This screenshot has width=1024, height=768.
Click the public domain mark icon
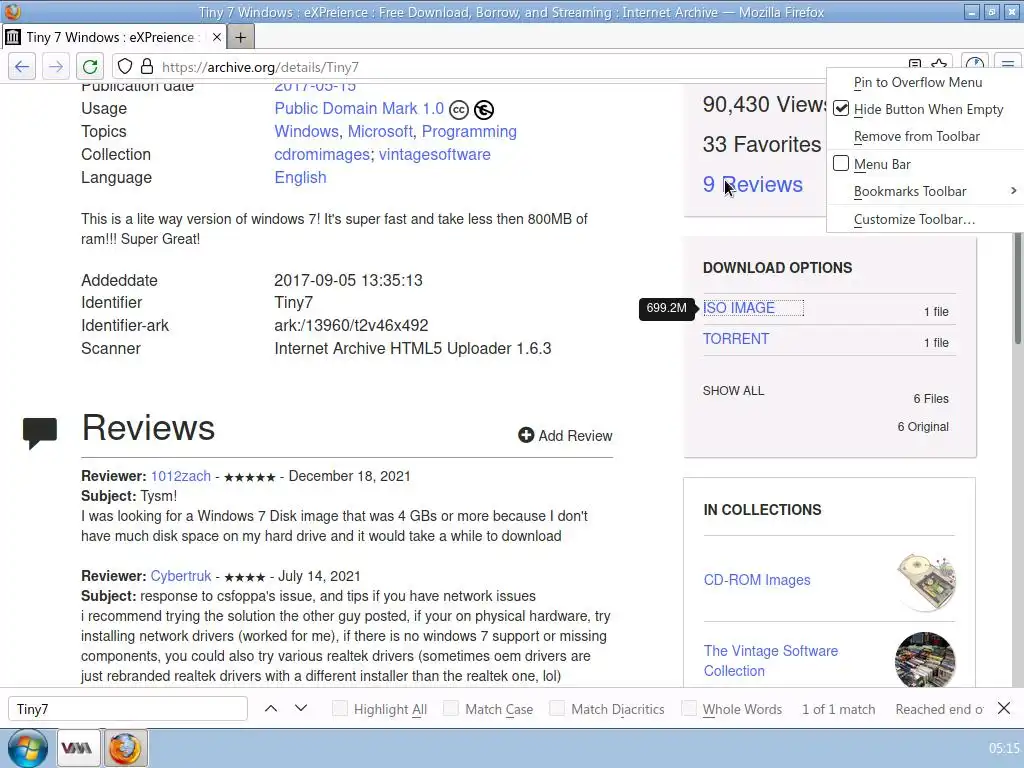(484, 110)
